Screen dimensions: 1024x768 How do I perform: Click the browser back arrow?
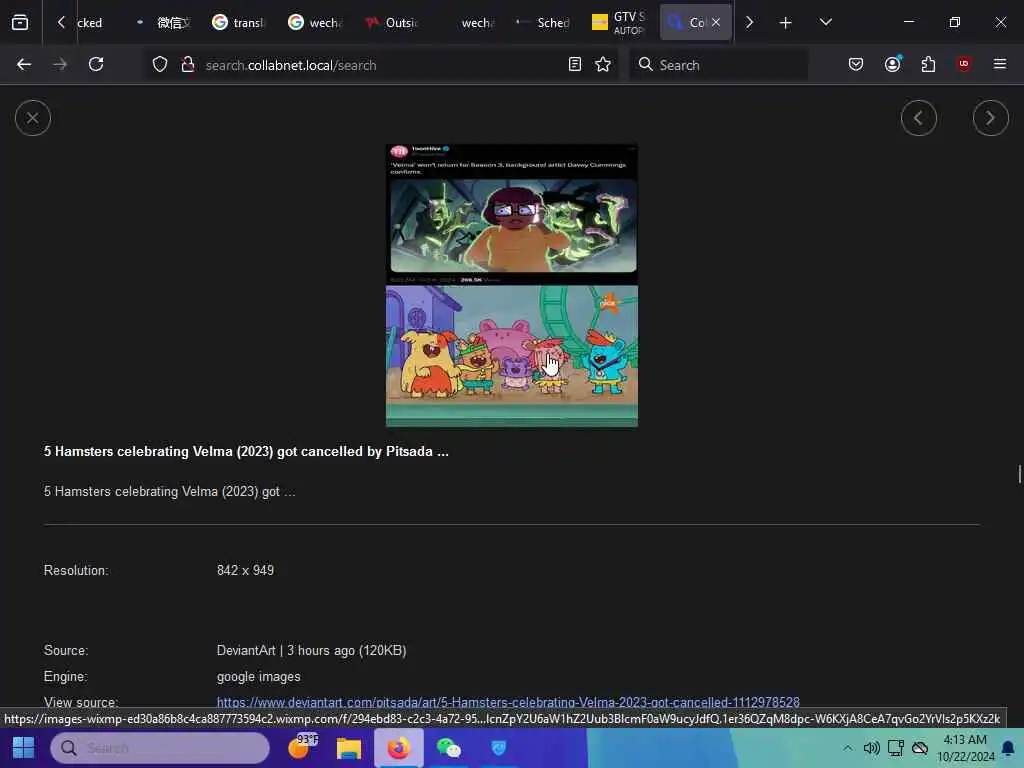[x=24, y=65]
